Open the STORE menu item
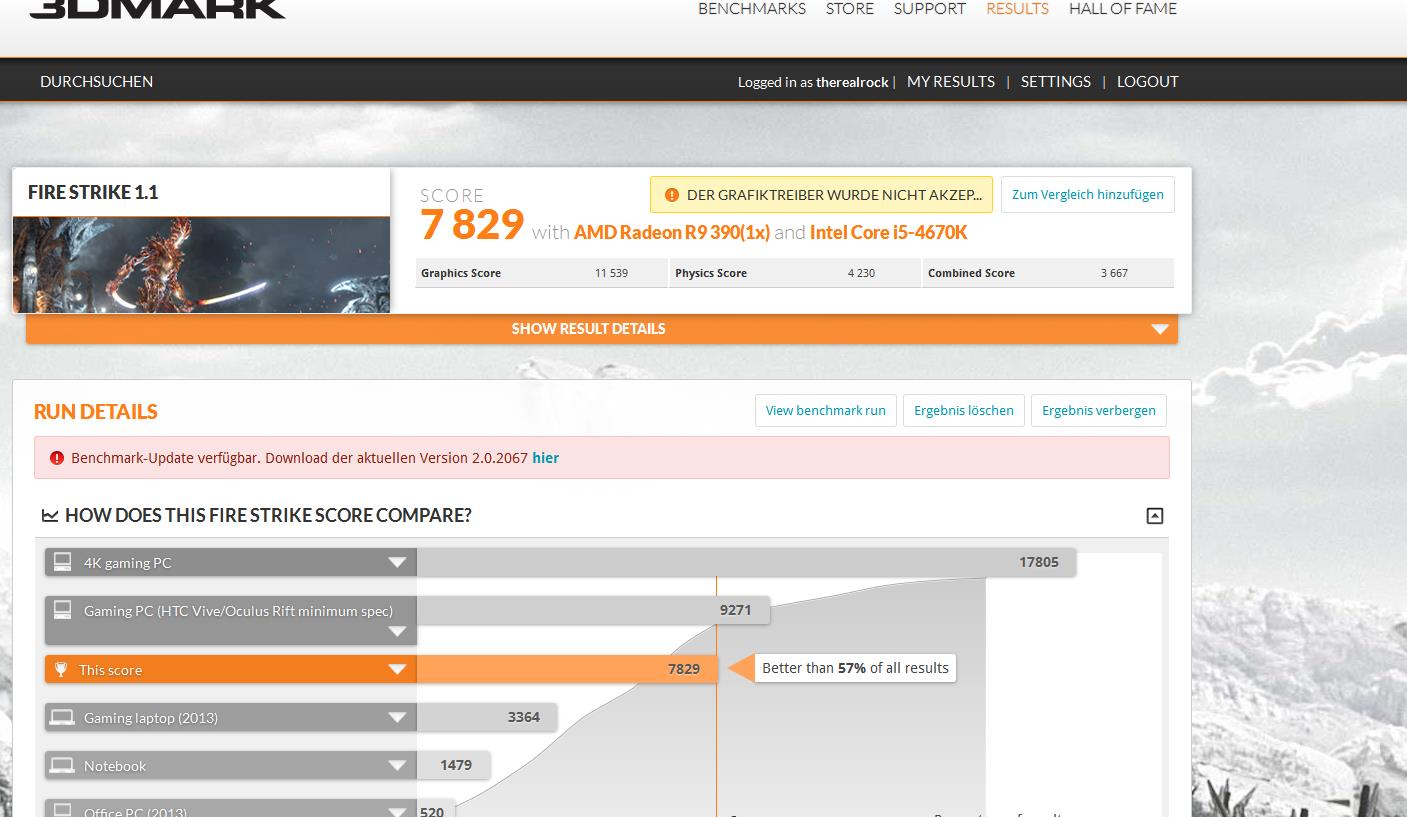This screenshot has height=817, width=1407. 850,9
